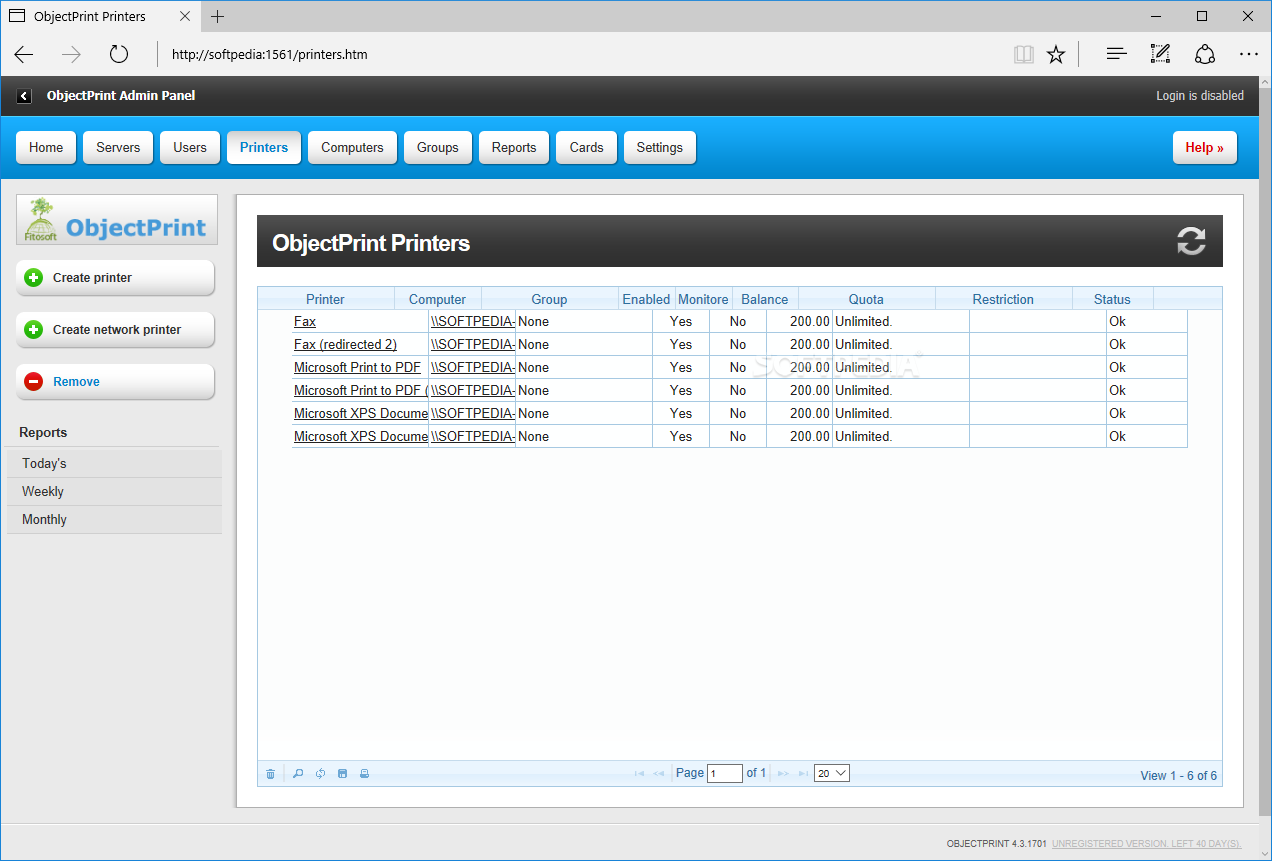
Task: Sort by the Status column header
Action: point(1112,299)
